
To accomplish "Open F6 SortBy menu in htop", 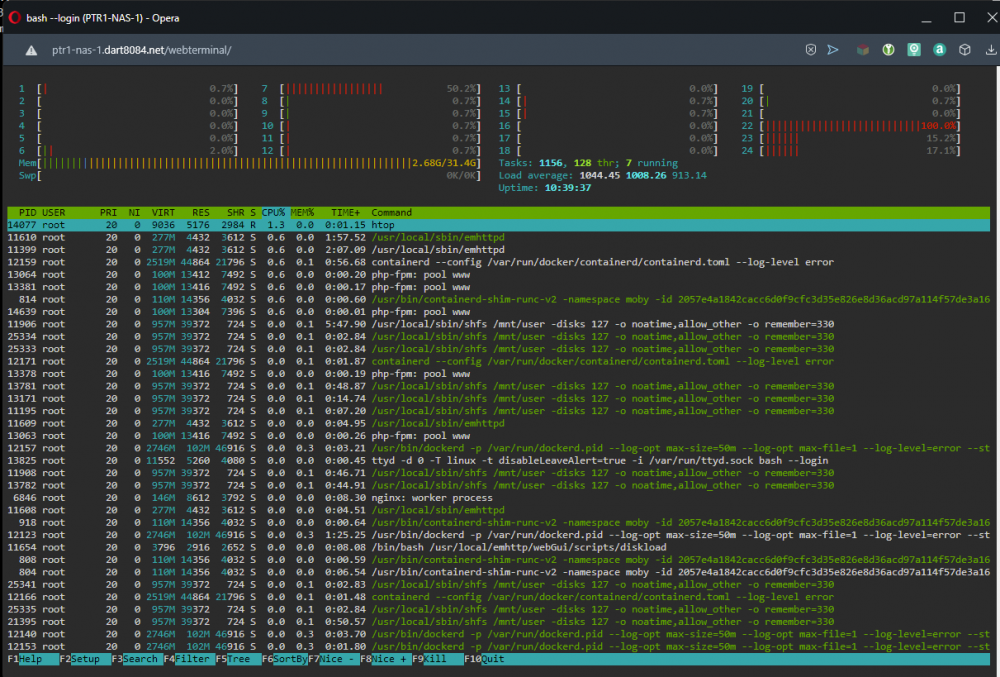I will 285,659.
